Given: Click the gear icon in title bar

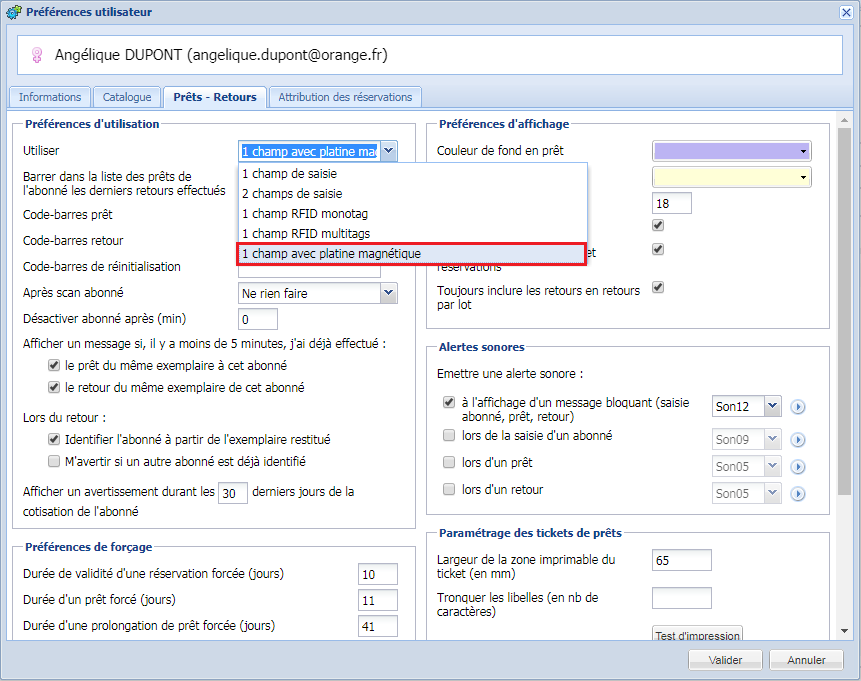Looking at the screenshot, I should [12, 12].
